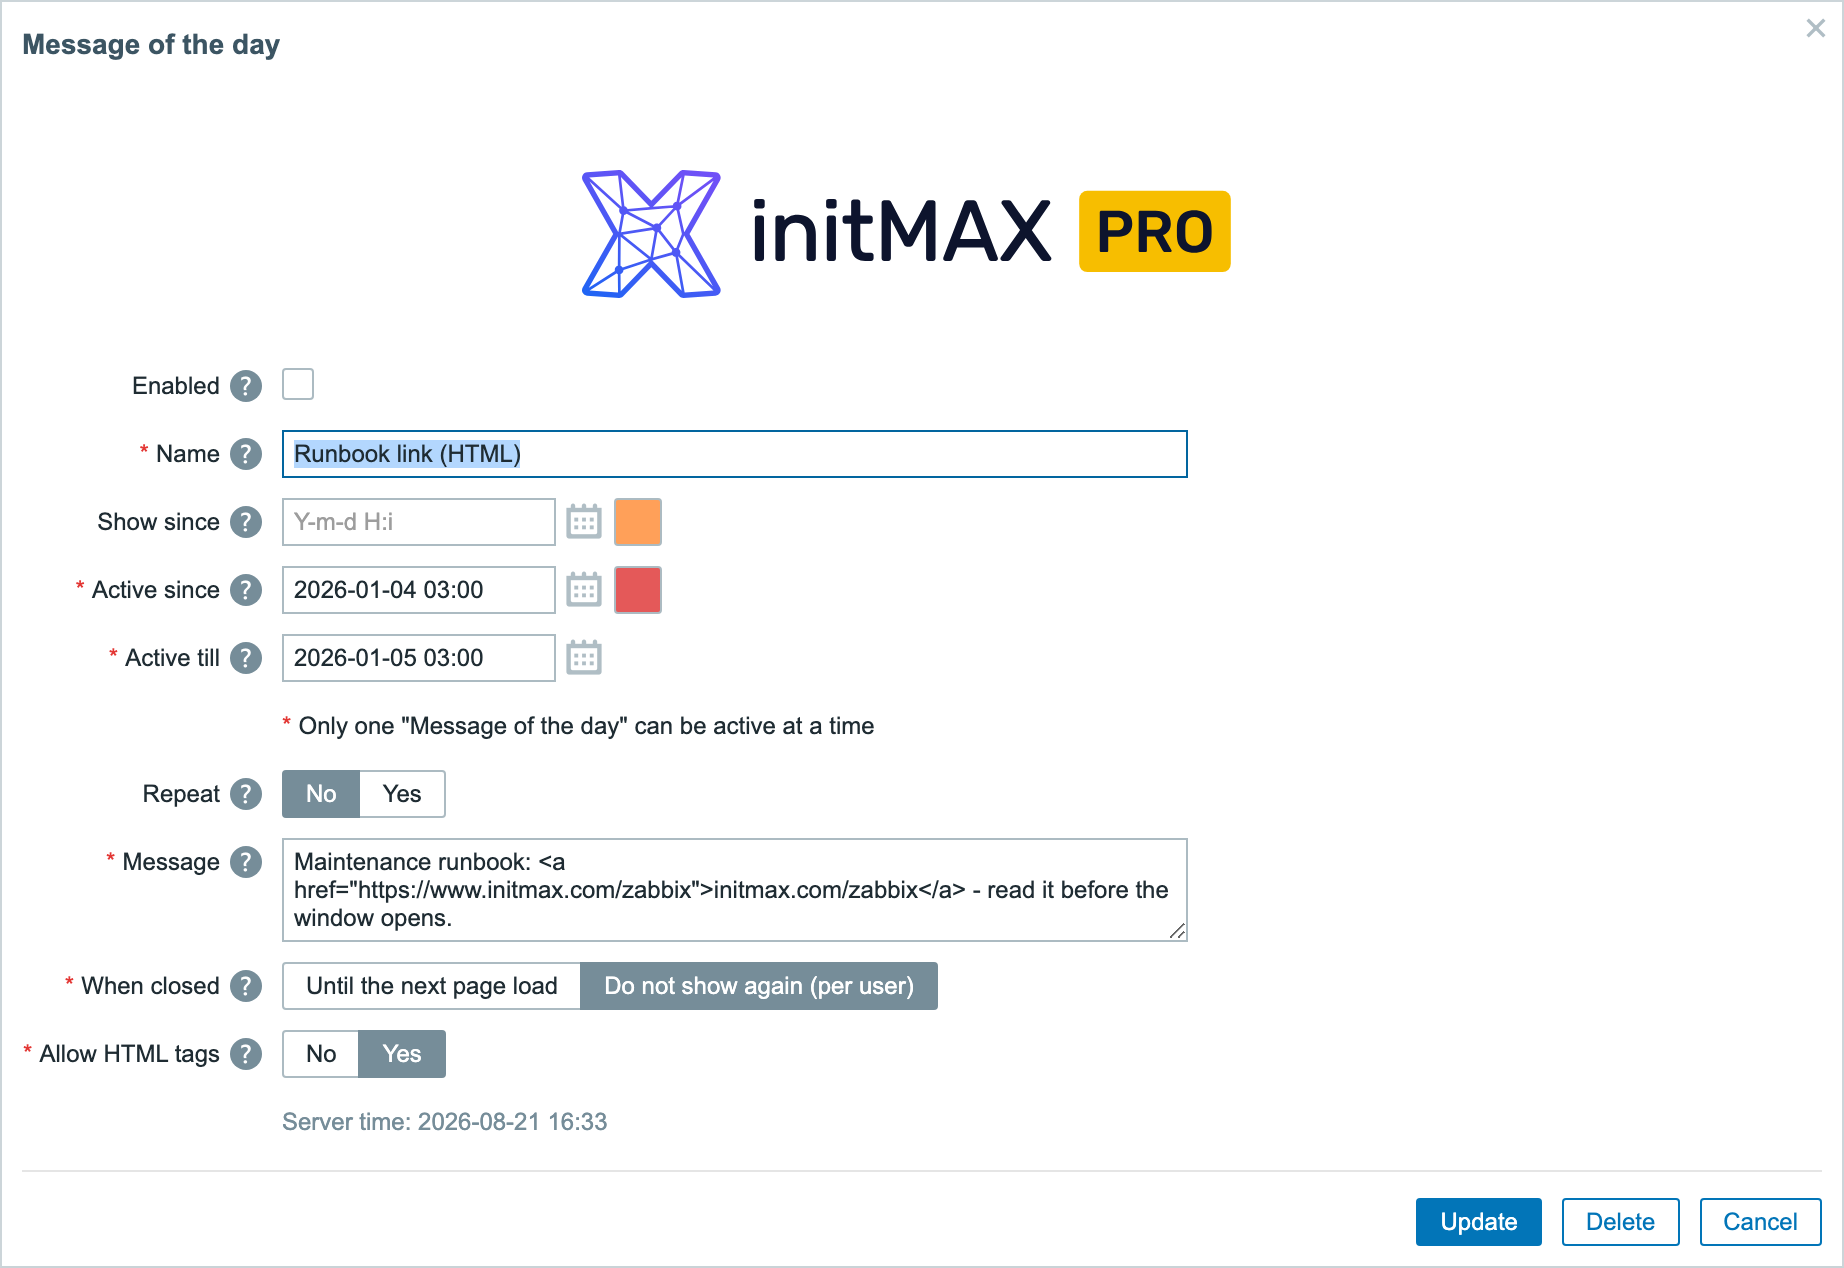
Task: Open help for the Name field
Action: tap(246, 454)
